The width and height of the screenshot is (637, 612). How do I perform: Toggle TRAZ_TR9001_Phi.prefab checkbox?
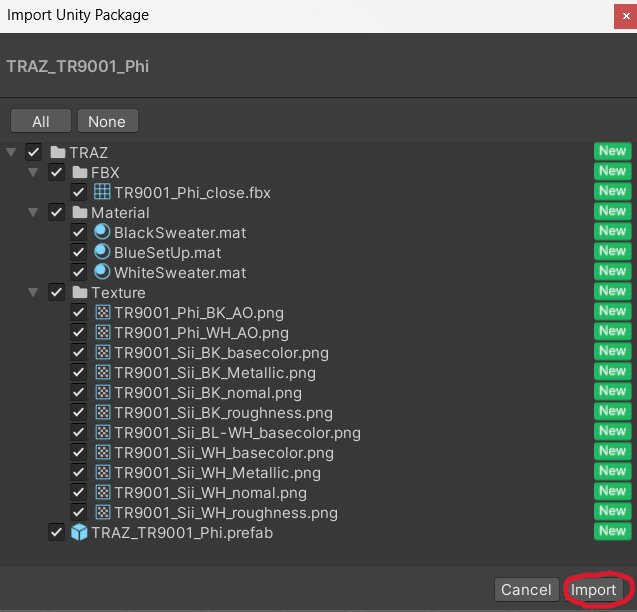tap(56, 532)
